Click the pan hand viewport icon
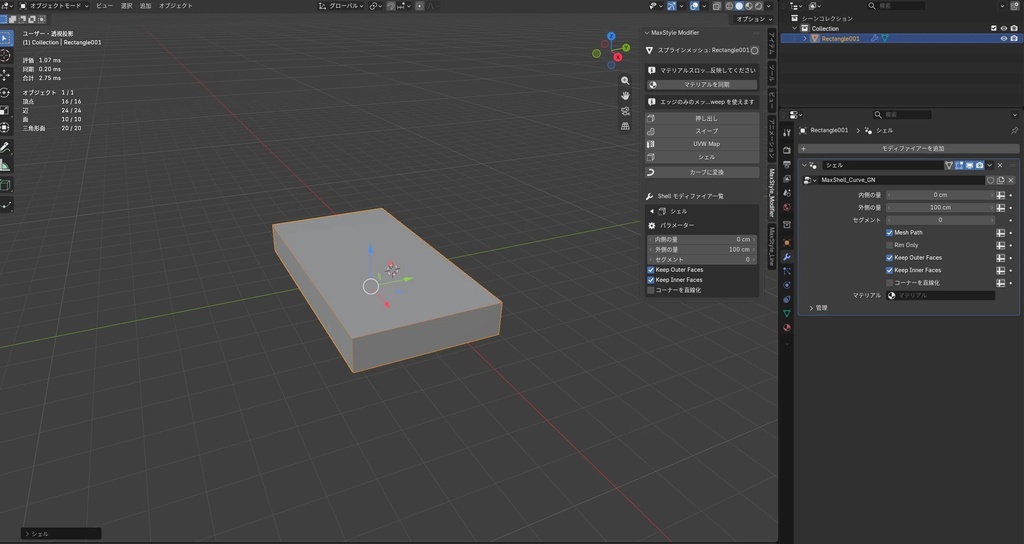The width and height of the screenshot is (1024, 544). pos(625,96)
